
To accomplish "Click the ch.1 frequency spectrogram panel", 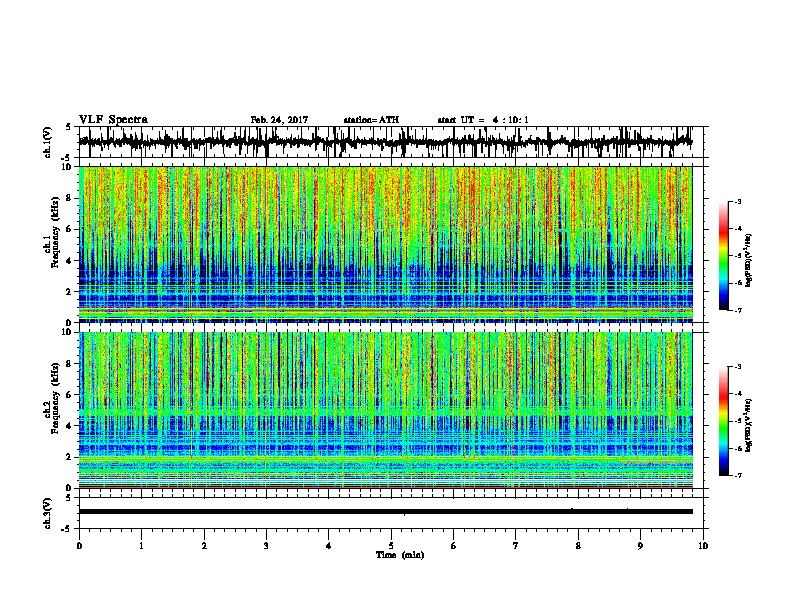I will tap(386, 244).
